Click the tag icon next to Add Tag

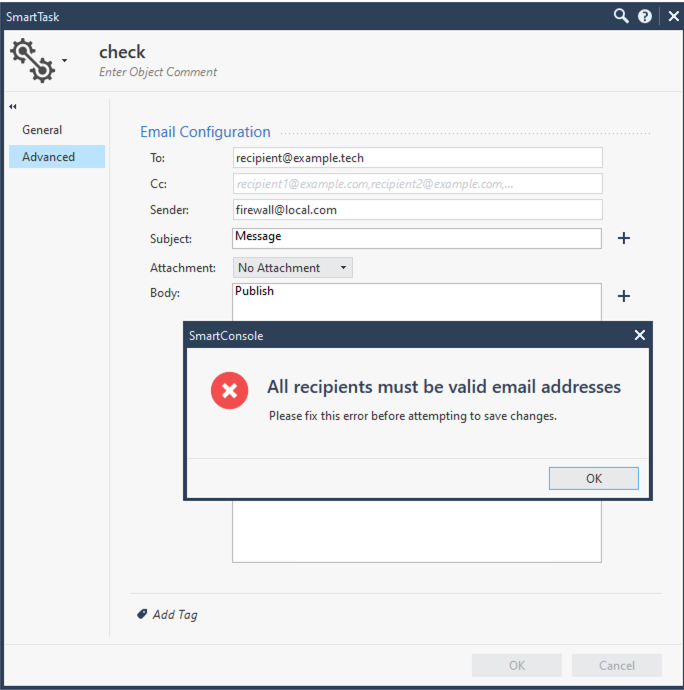coord(142,614)
